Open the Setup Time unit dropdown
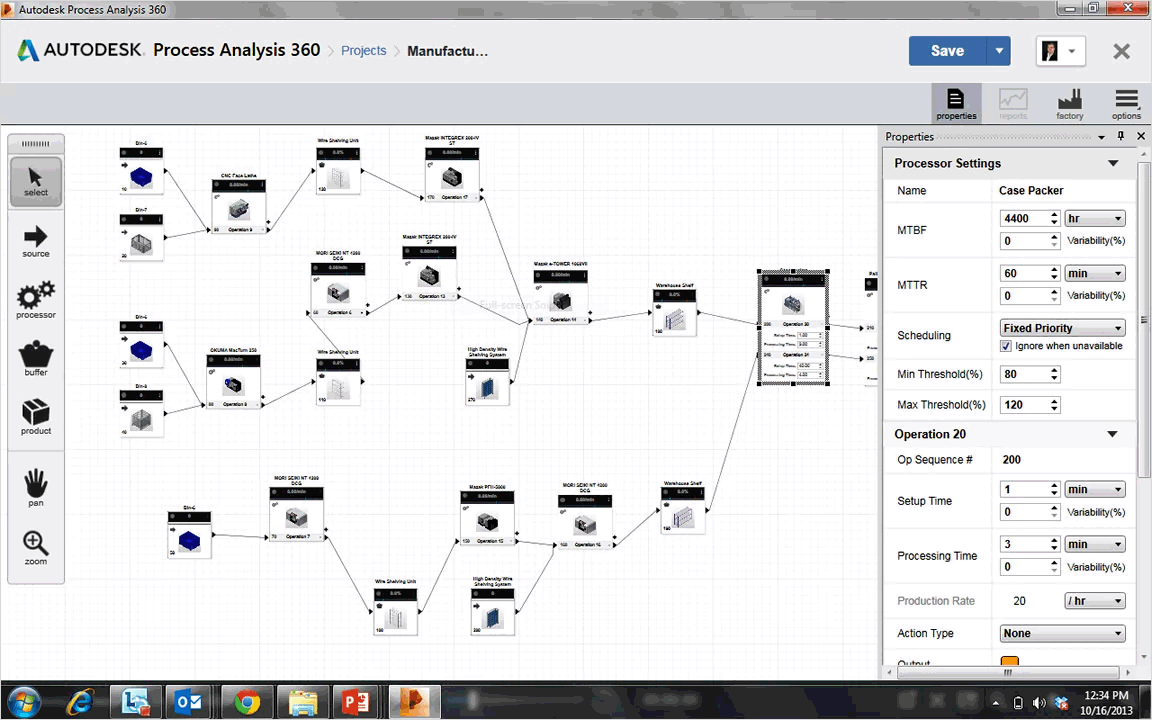Viewport: 1152px width, 720px height. pyautogui.click(x=1095, y=489)
